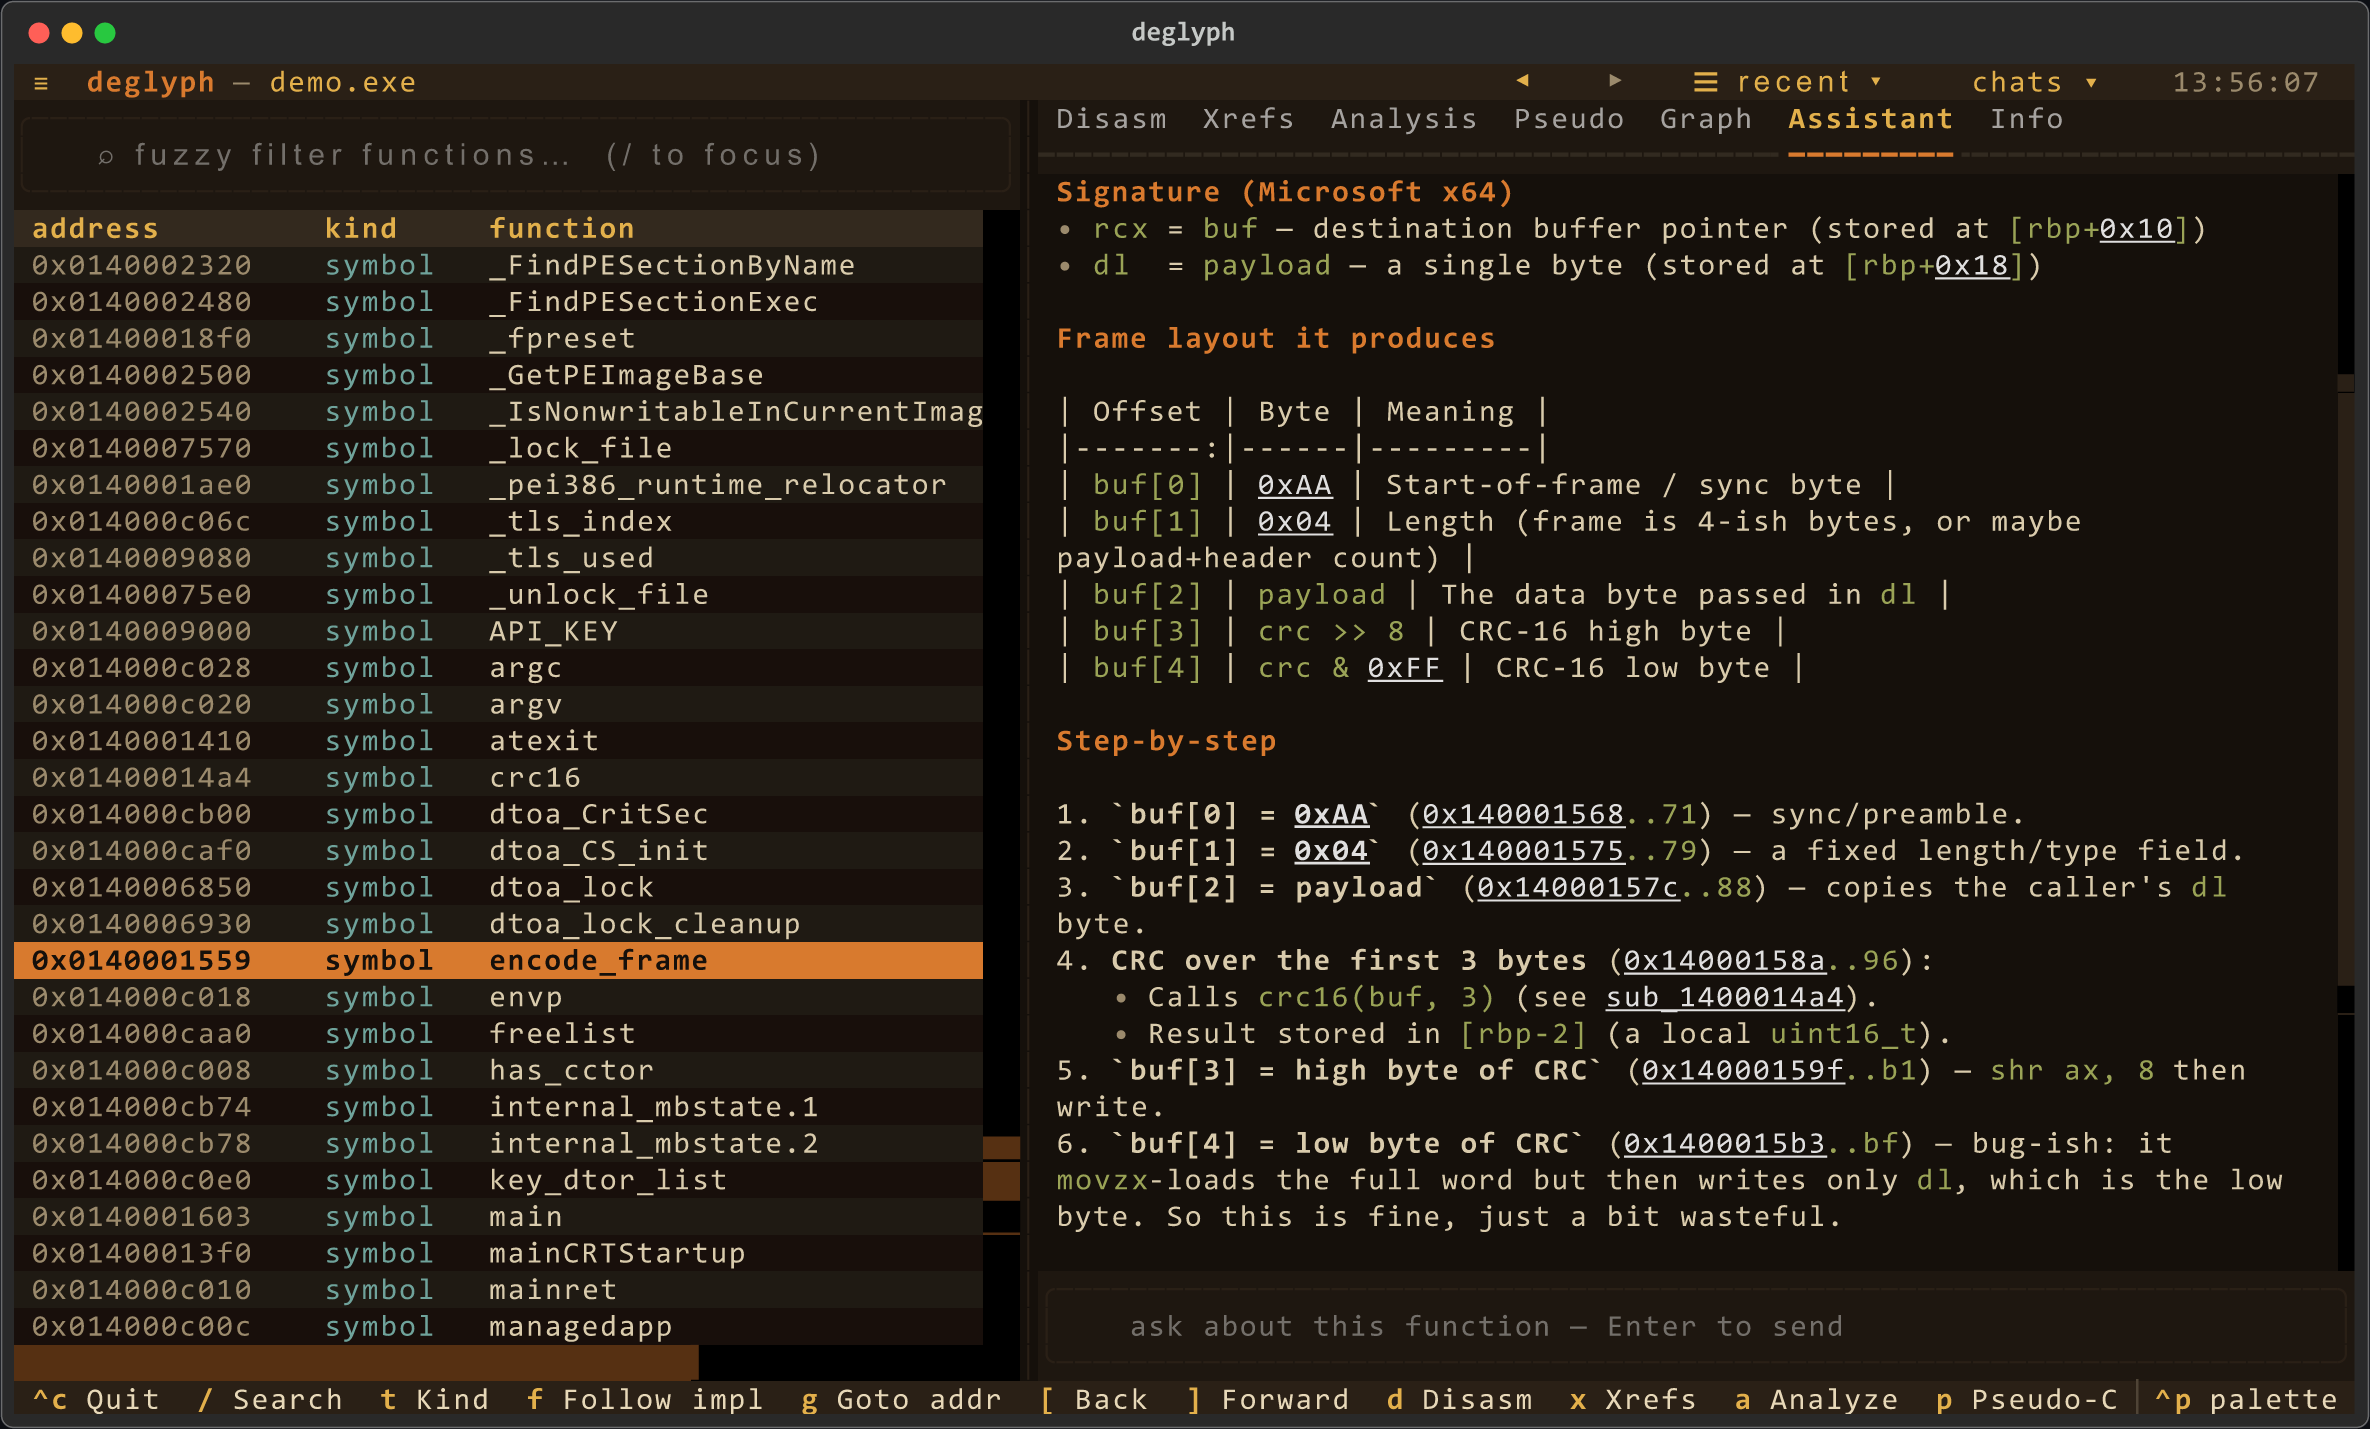Follow the 0x140001568 address link
Screen dimensions: 2370x1429
[1523, 814]
